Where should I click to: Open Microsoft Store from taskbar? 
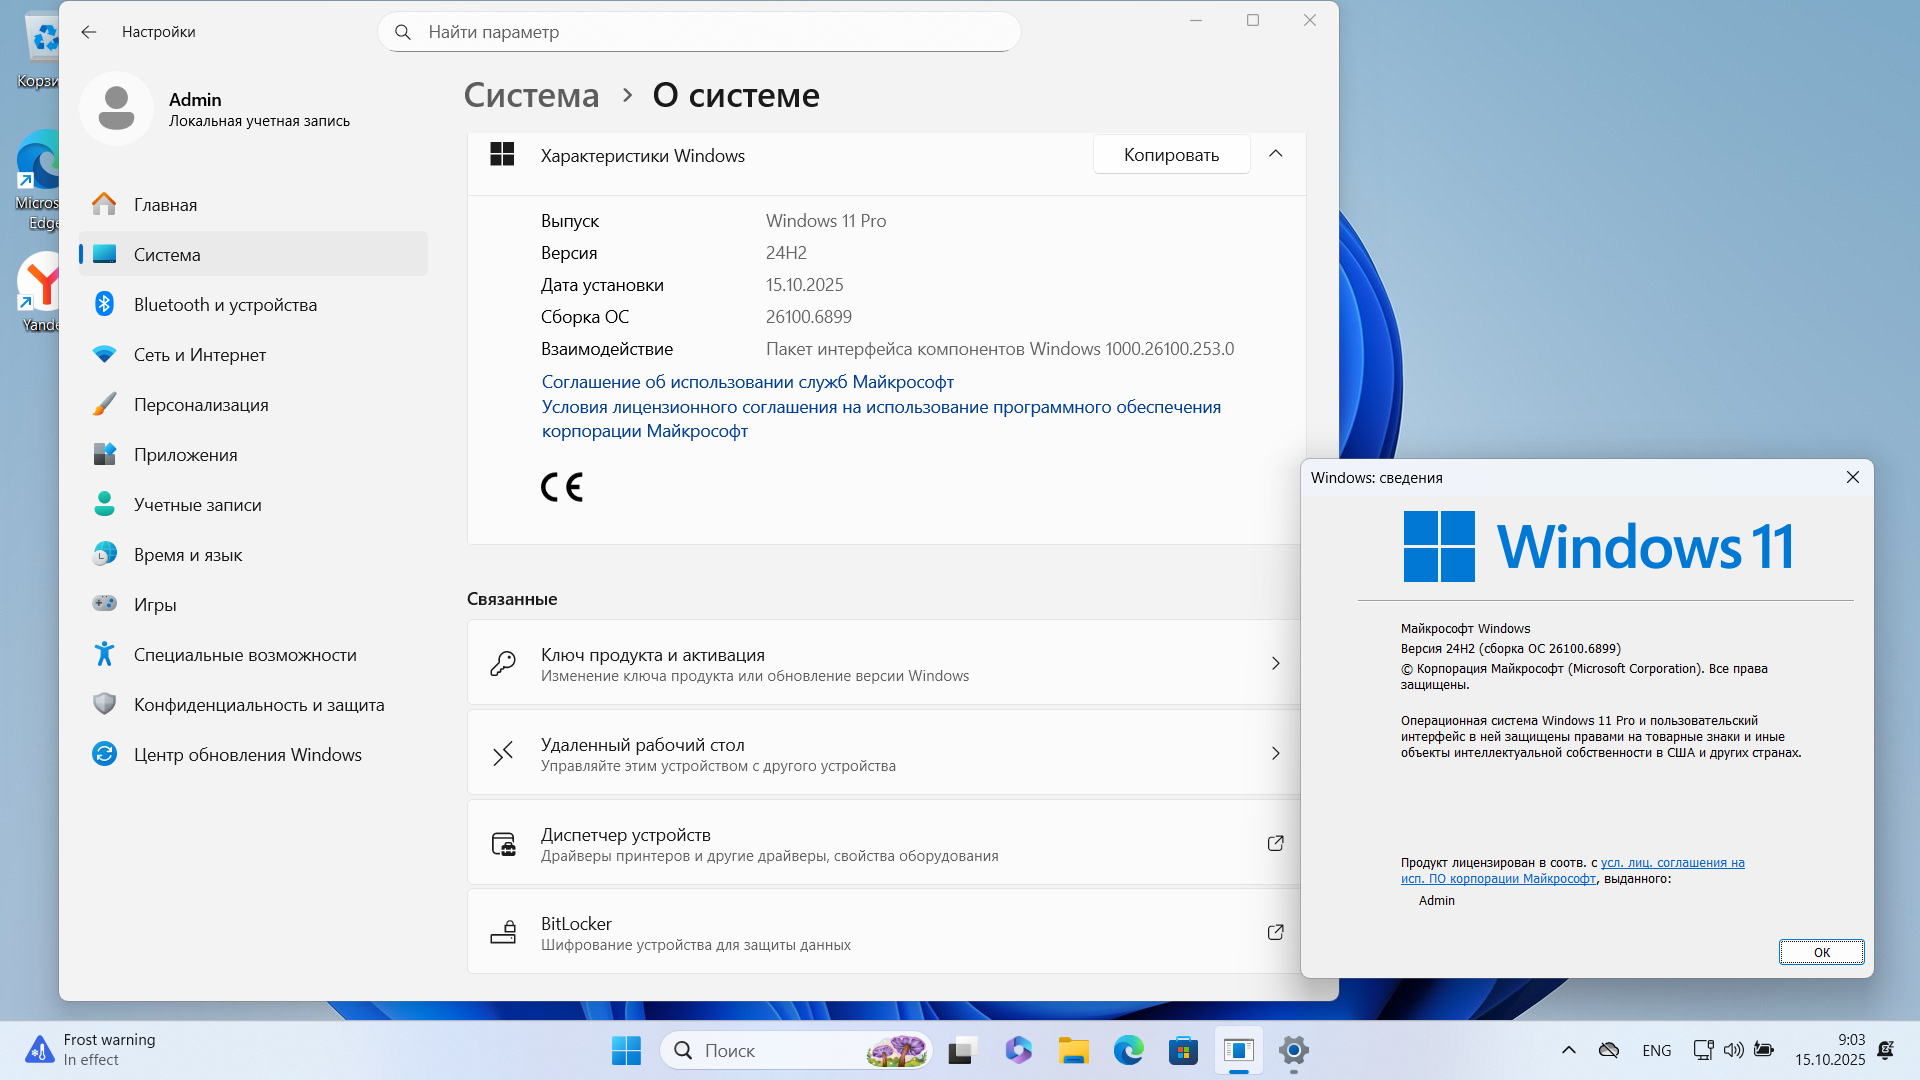[1183, 1051]
